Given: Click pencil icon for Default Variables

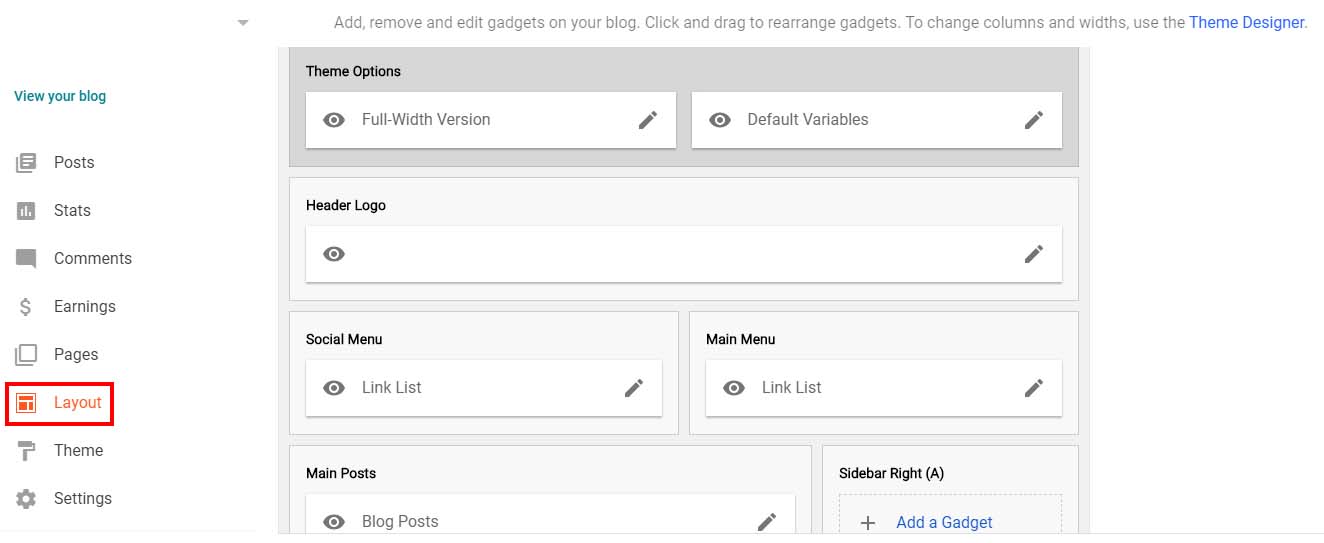Looking at the screenshot, I should [x=1034, y=120].
